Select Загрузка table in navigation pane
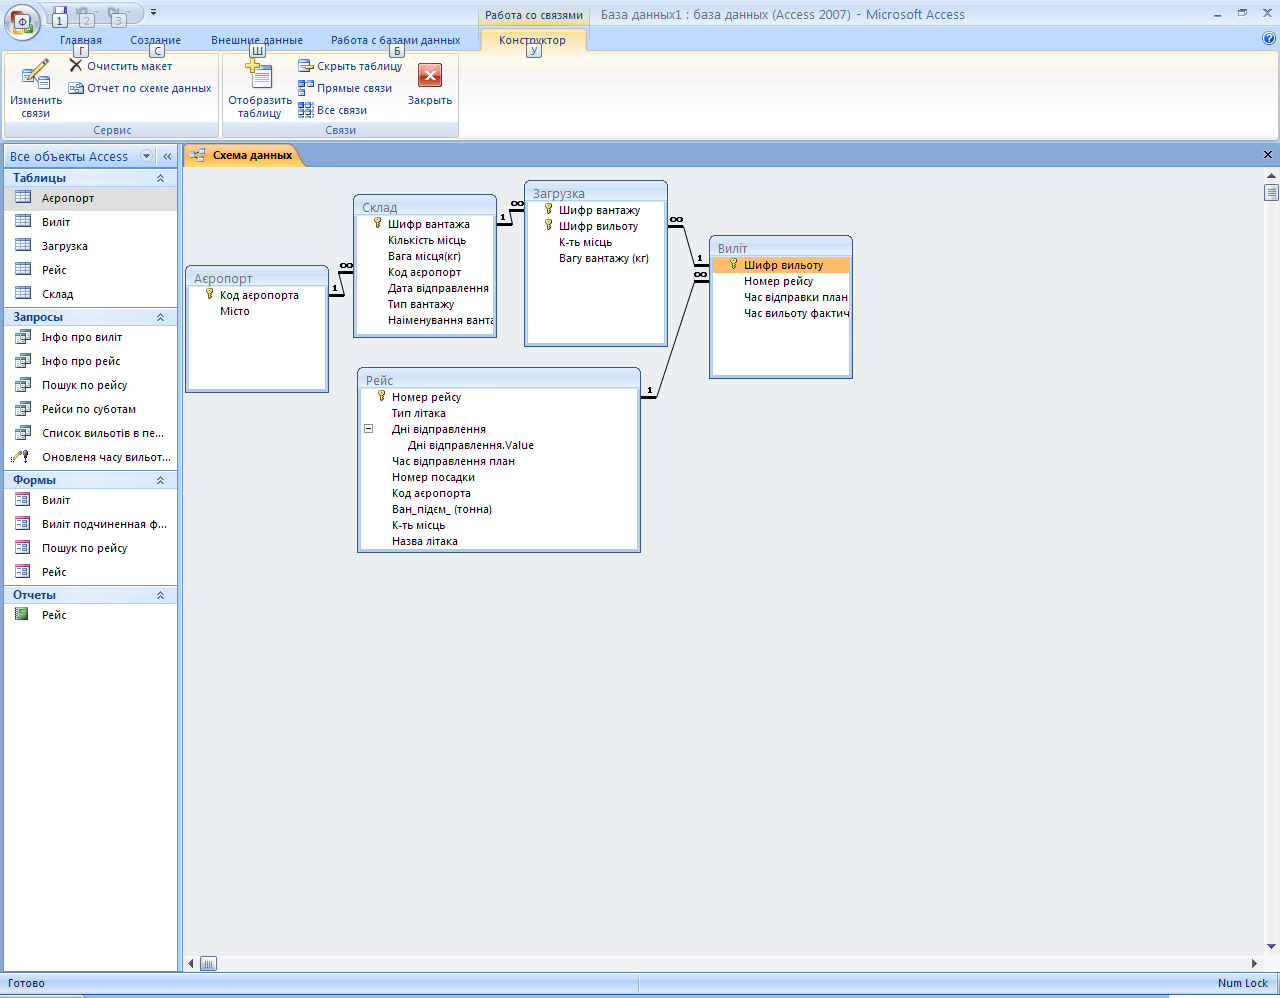The height and width of the screenshot is (998, 1280). click(x=90, y=246)
